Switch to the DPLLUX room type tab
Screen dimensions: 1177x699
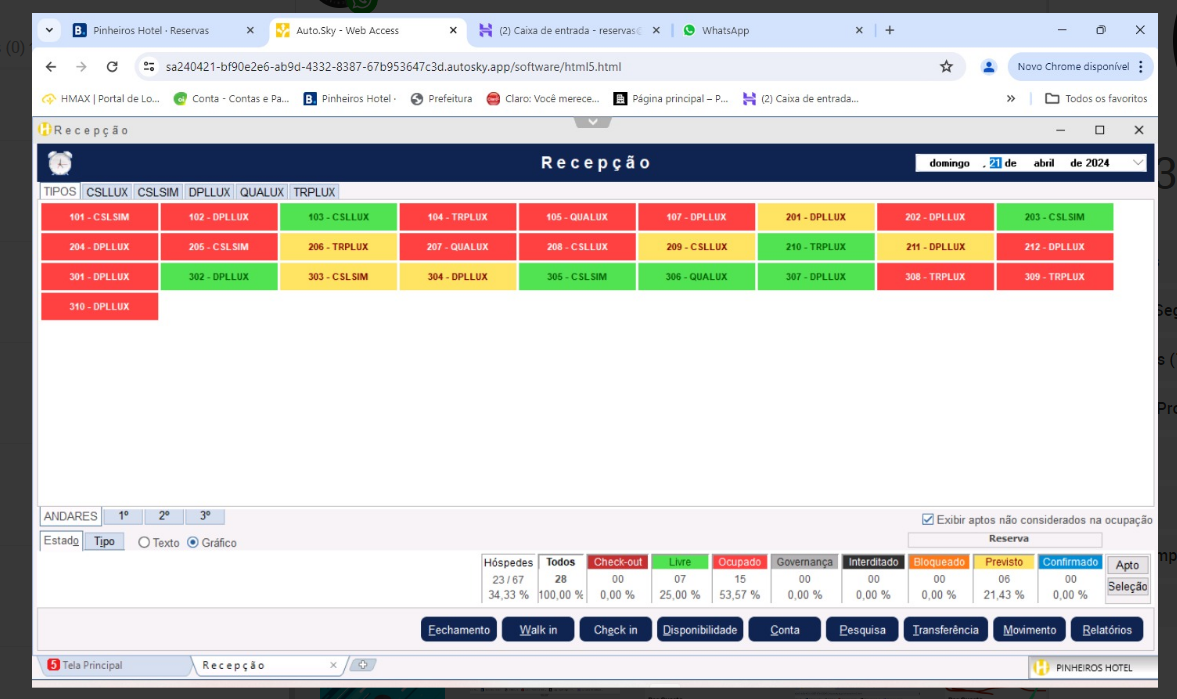tap(209, 192)
